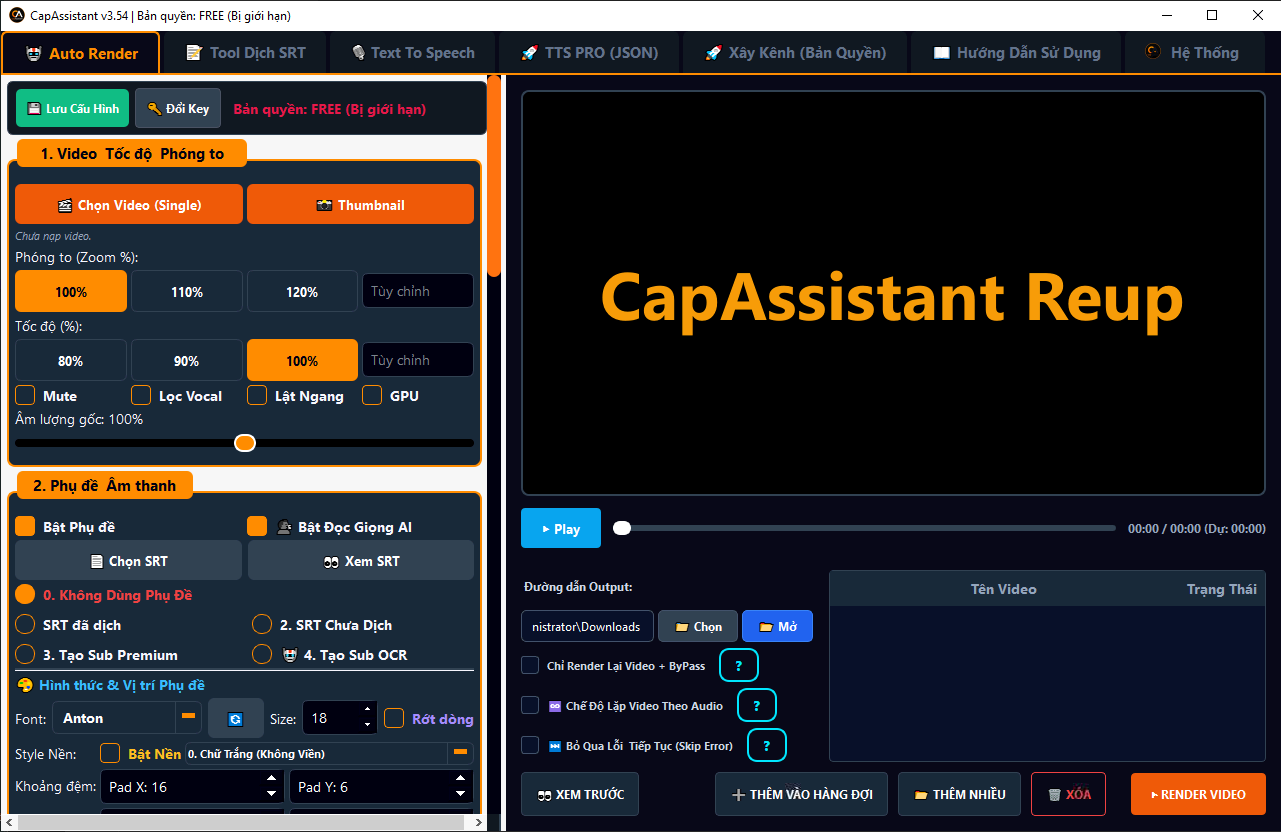
Task: Select the SRT đã dịch radio option
Action: point(25,624)
